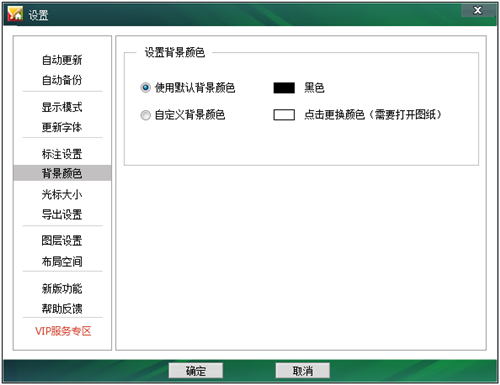Go to 更新字体 section
This screenshot has width=500, height=385.
point(62,127)
